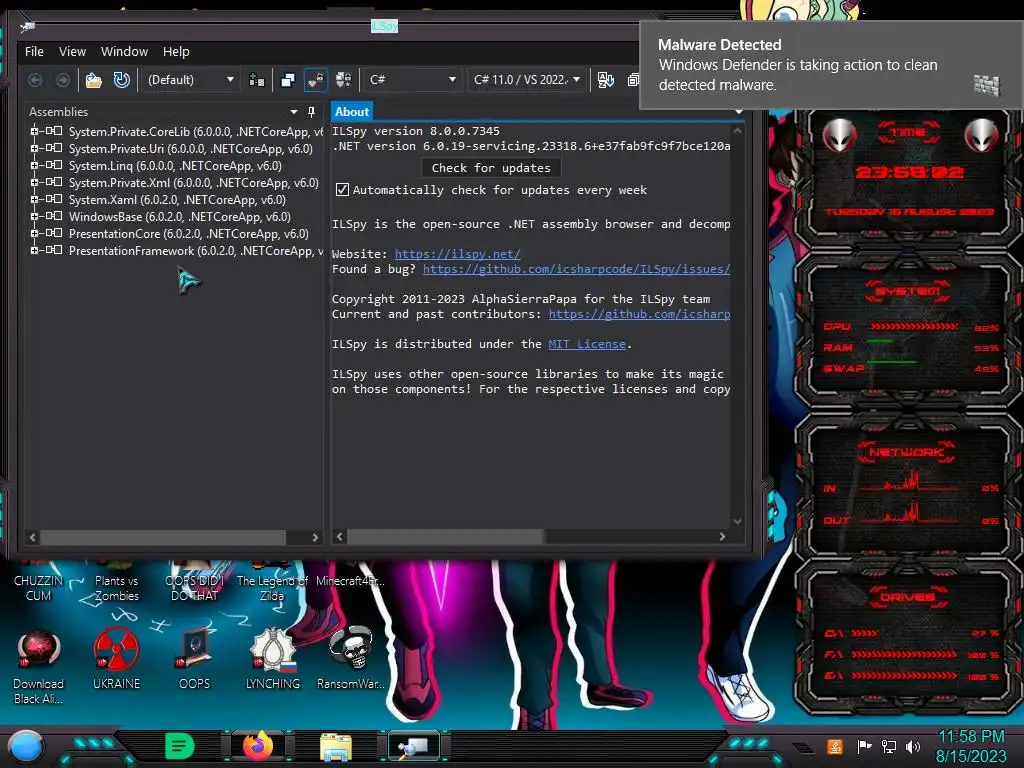This screenshot has height=768, width=1024.
Task: Click the System.Private.CoreLib assembly icon
Action: click(x=54, y=131)
